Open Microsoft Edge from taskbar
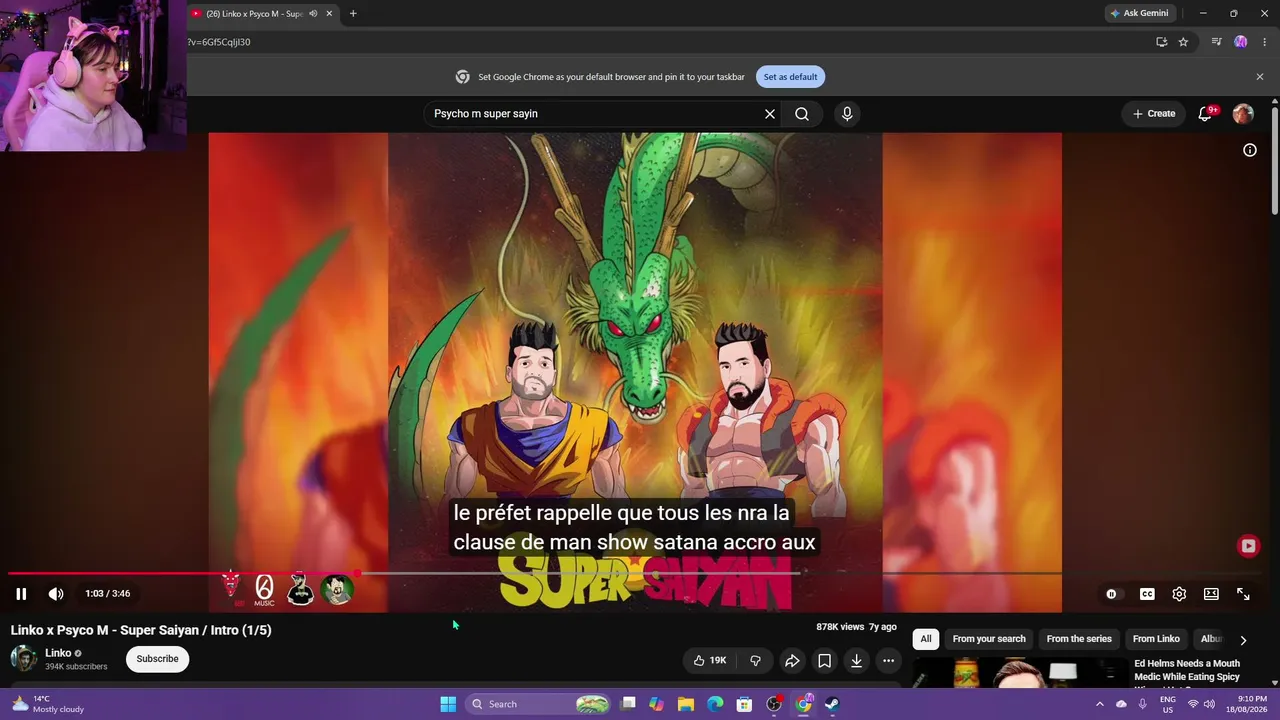This screenshot has width=1280, height=720. point(715,704)
